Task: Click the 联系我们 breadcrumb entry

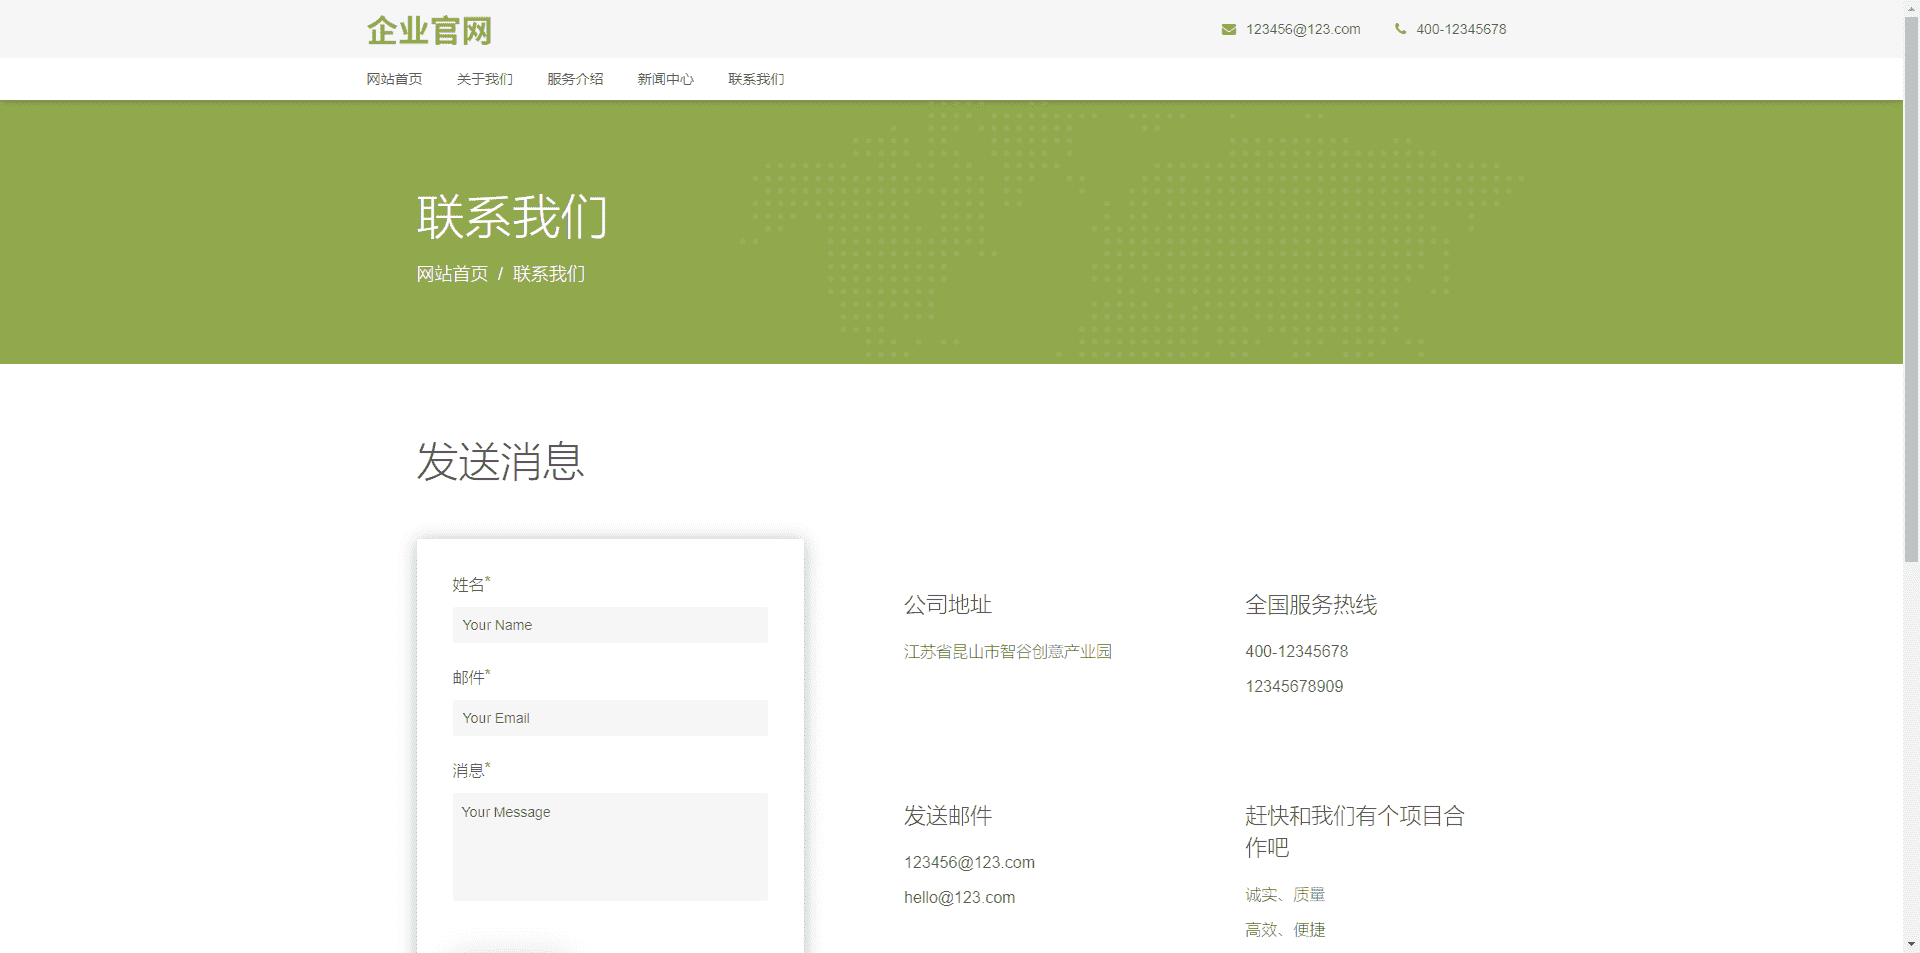Action: point(549,274)
